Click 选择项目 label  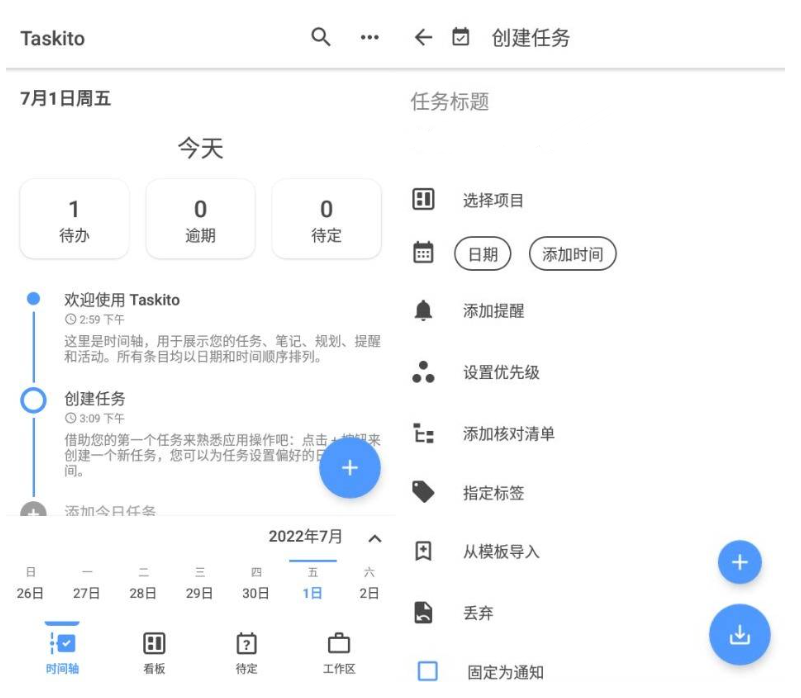[x=493, y=200]
